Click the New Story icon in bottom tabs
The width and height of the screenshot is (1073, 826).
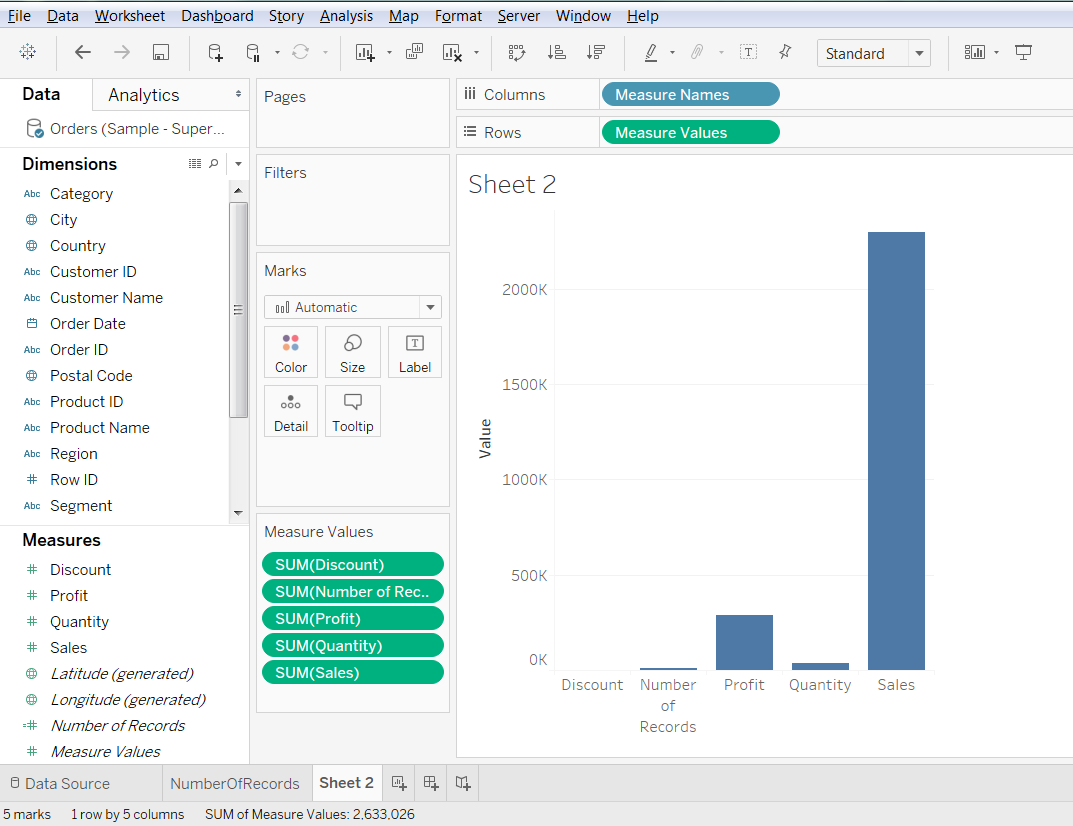pyautogui.click(x=463, y=783)
